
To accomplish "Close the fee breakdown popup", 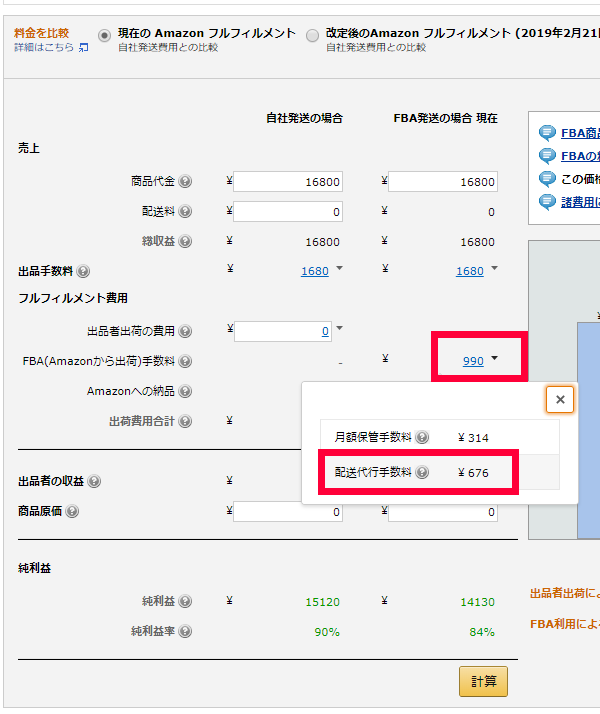I will click(x=560, y=400).
